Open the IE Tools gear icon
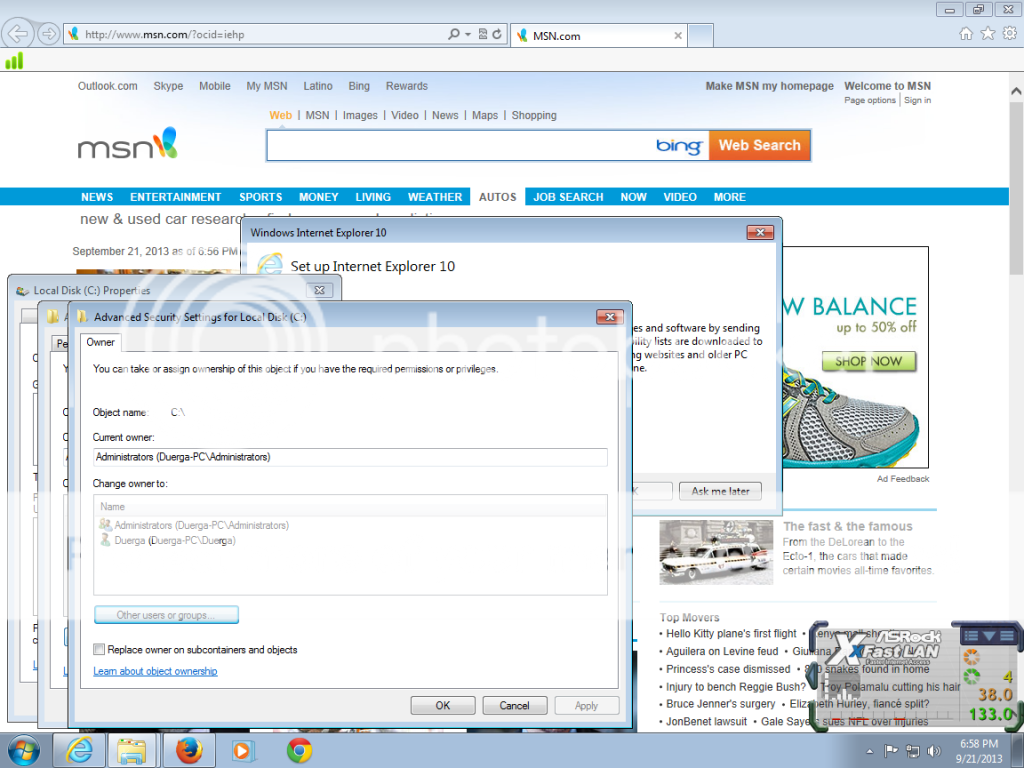The width and height of the screenshot is (1024, 768). coord(1010,33)
